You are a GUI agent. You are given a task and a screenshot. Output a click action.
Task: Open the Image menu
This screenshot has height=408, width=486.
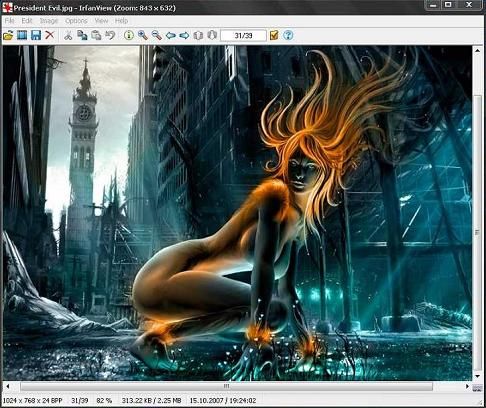49,21
